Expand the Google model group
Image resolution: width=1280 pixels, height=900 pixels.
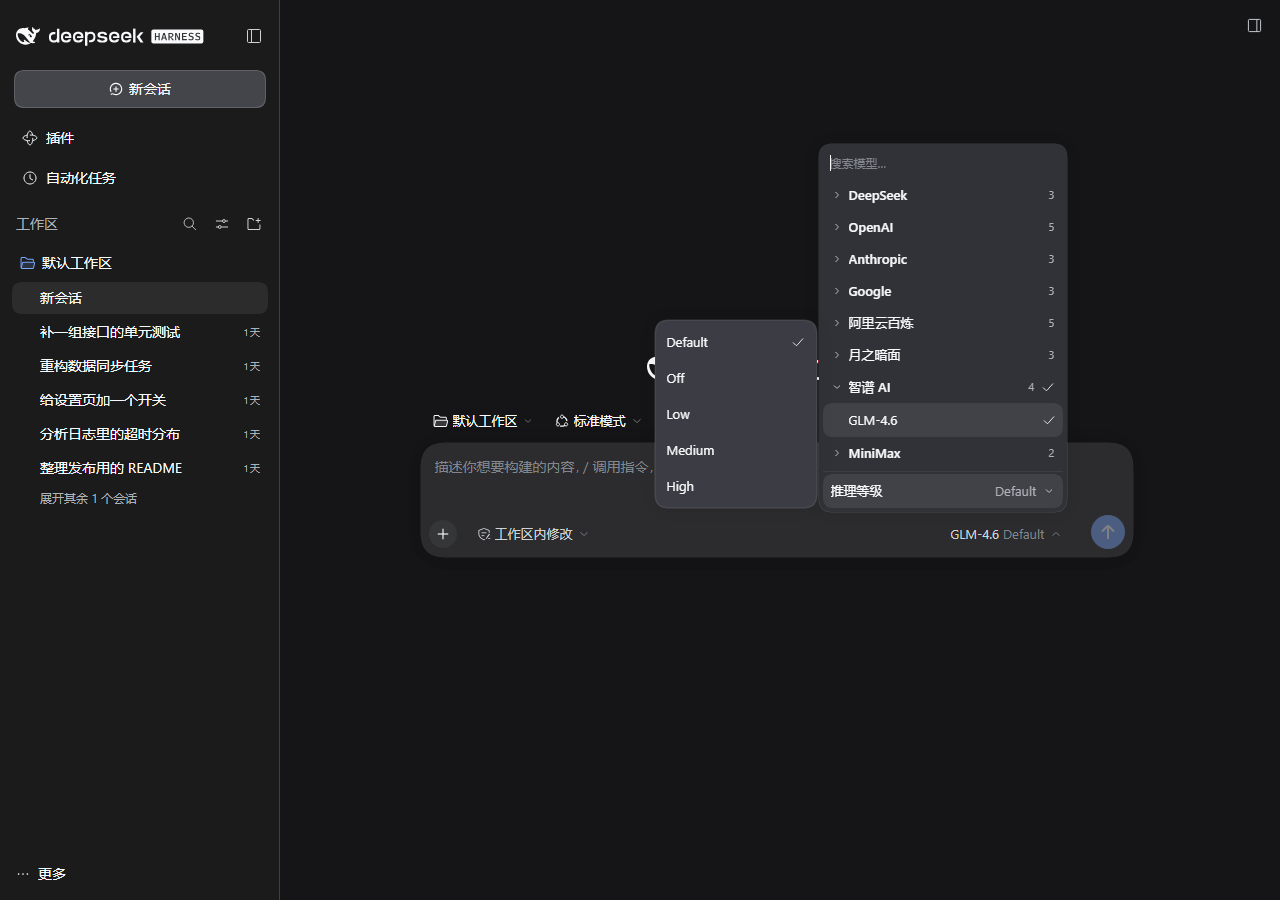(x=943, y=291)
